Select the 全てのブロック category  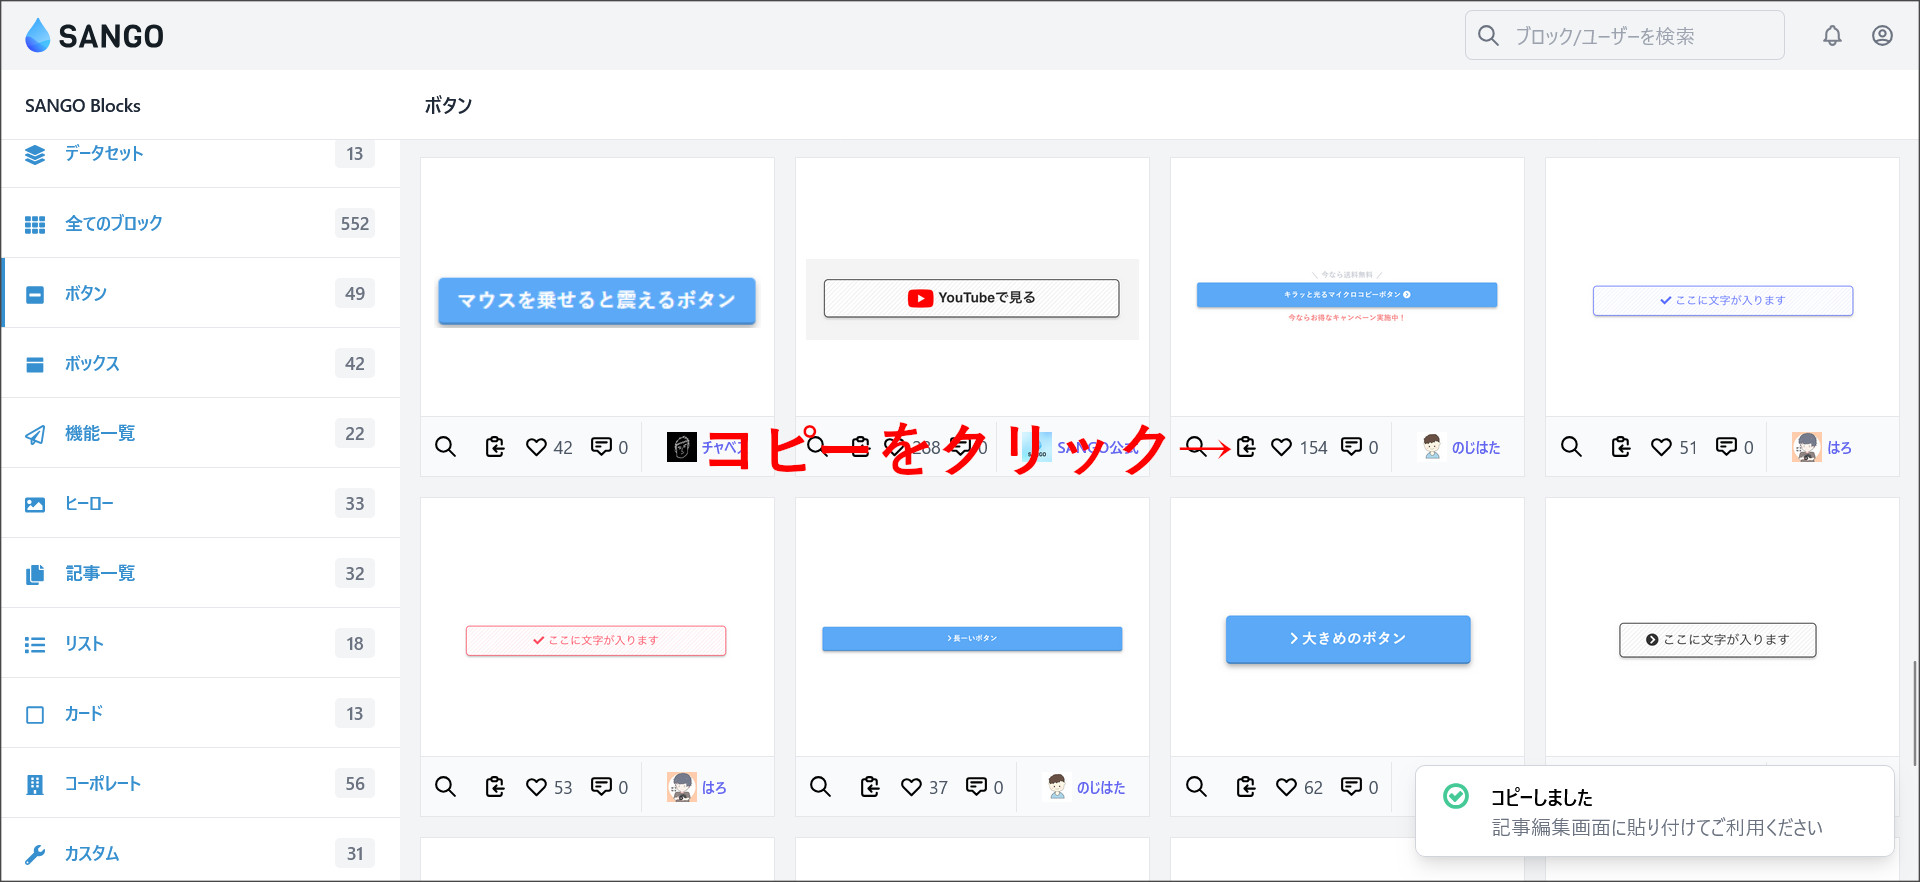pos(113,223)
